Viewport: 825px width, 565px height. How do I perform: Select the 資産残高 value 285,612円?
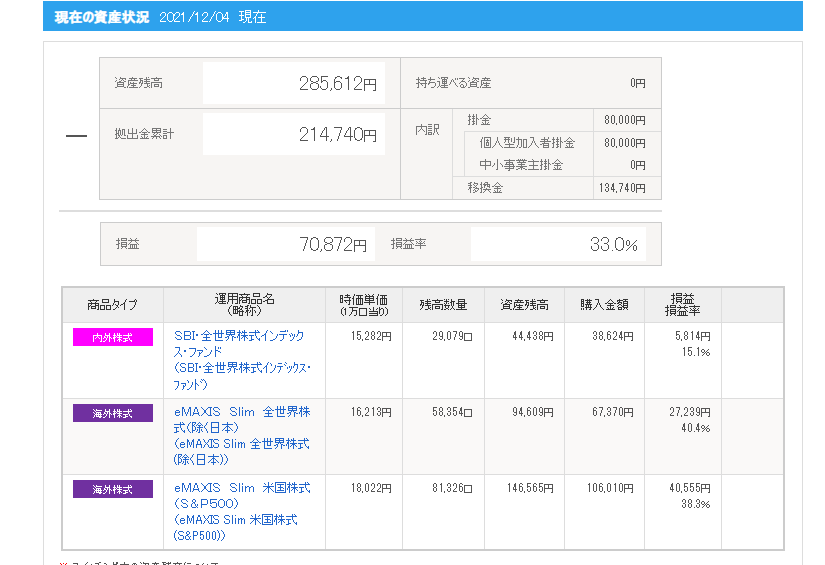point(337,84)
